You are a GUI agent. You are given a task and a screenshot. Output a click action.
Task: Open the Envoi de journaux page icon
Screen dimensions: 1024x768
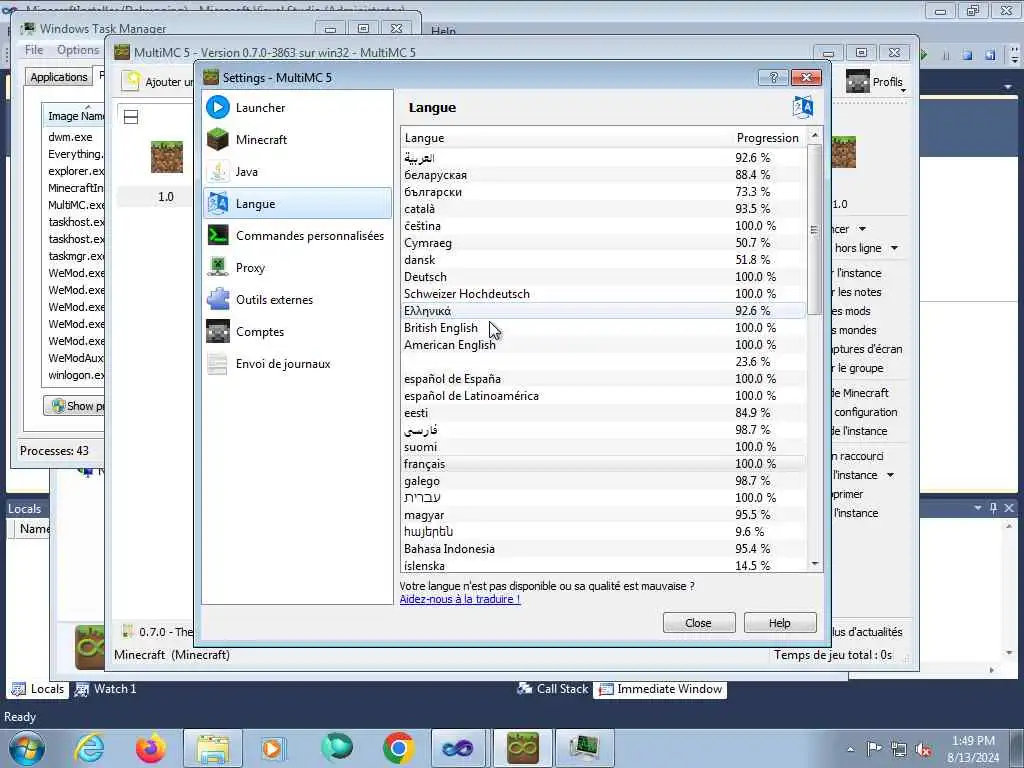pos(217,363)
